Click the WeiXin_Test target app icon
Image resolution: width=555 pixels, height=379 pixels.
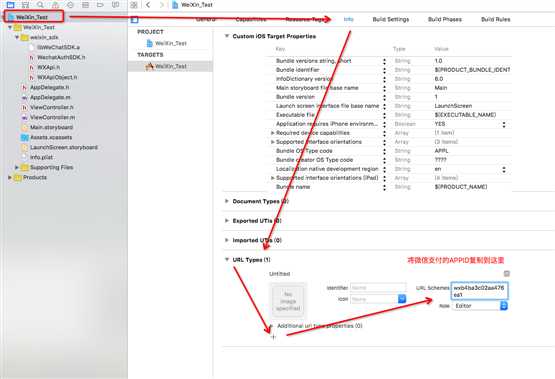pos(149,66)
